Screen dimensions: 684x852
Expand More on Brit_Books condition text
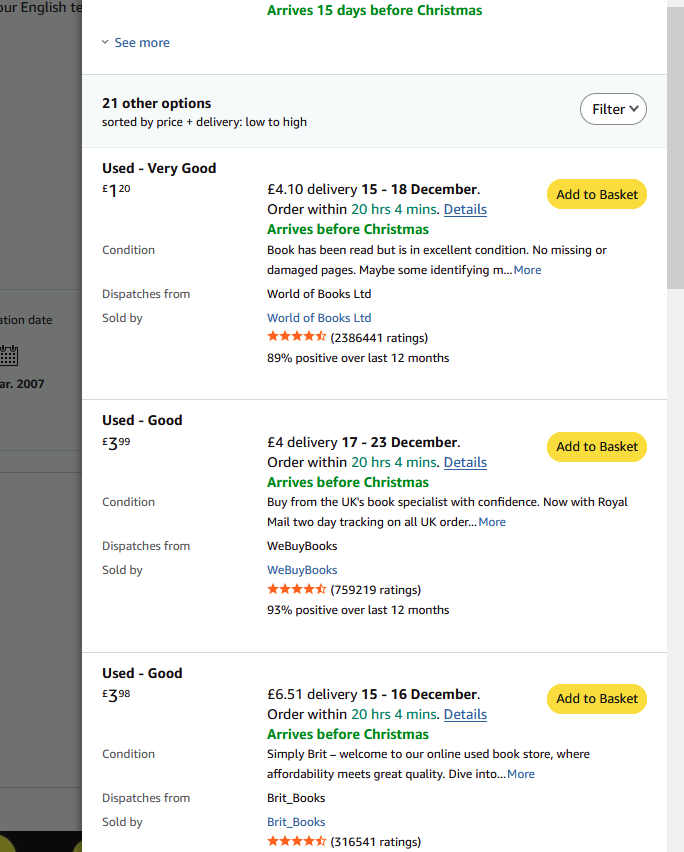tap(520, 774)
